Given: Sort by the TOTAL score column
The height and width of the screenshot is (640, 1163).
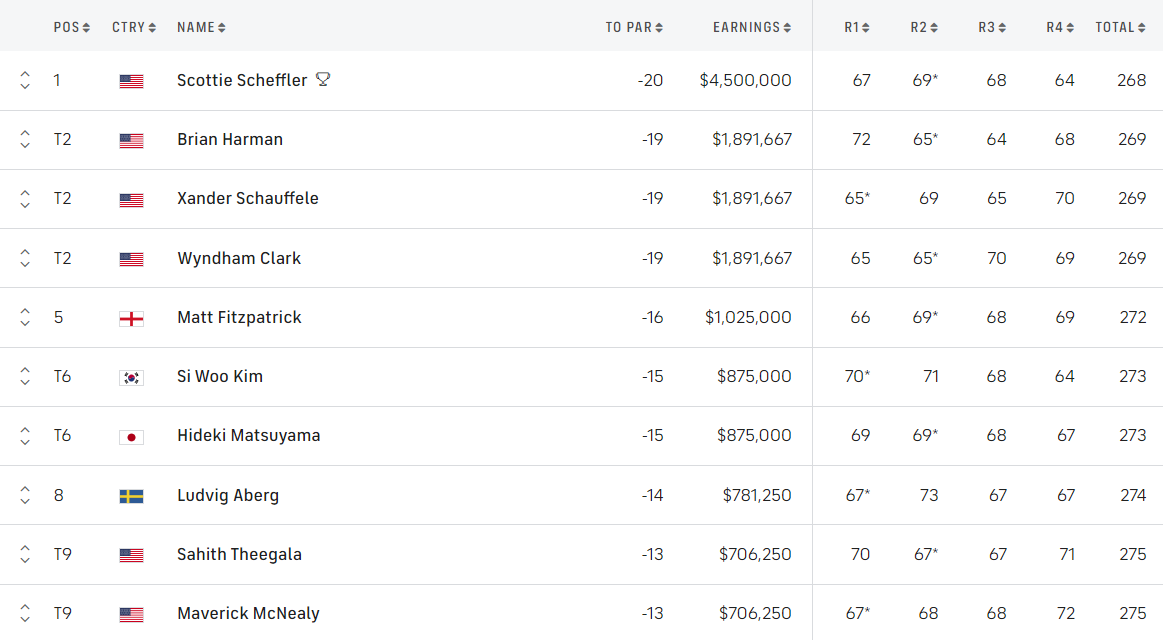Looking at the screenshot, I should (x=1120, y=27).
